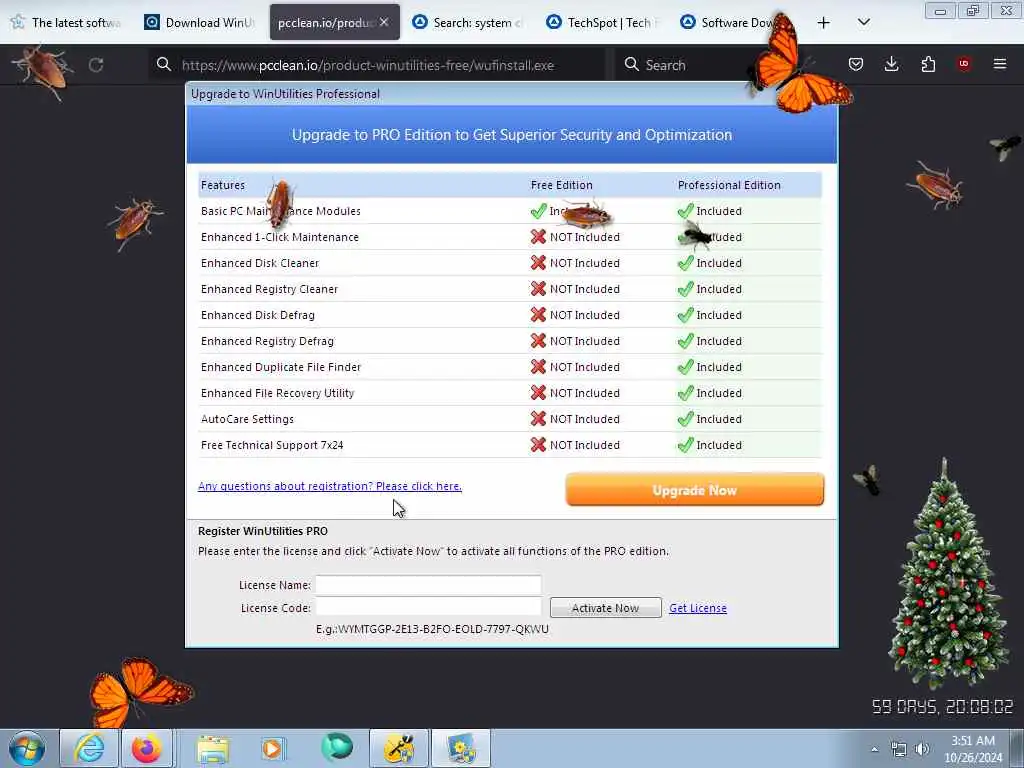Viewport: 1024px width, 768px height.
Task: Launch Internet Explorer from taskbar
Action: click(89, 748)
